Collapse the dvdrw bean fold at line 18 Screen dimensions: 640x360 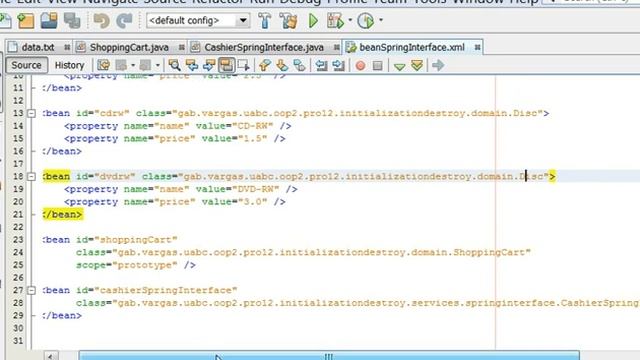31,177
